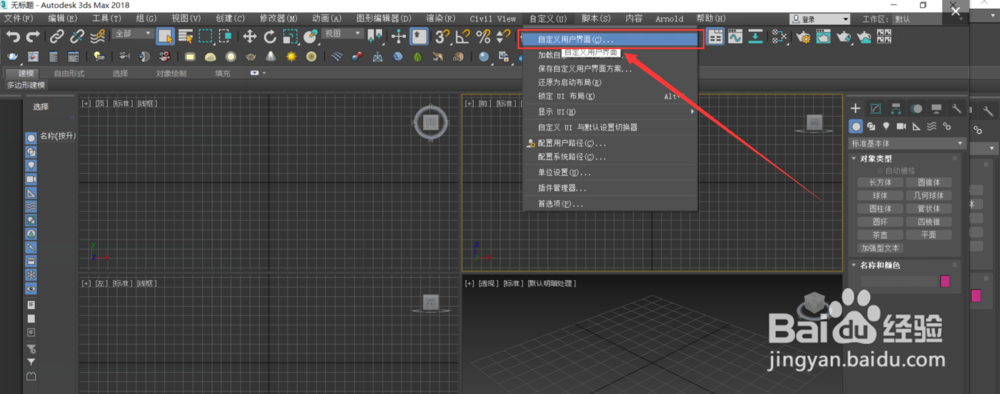The image size is (1000, 394).
Task: Toggle lights display in scene explorer
Action: pos(31,165)
